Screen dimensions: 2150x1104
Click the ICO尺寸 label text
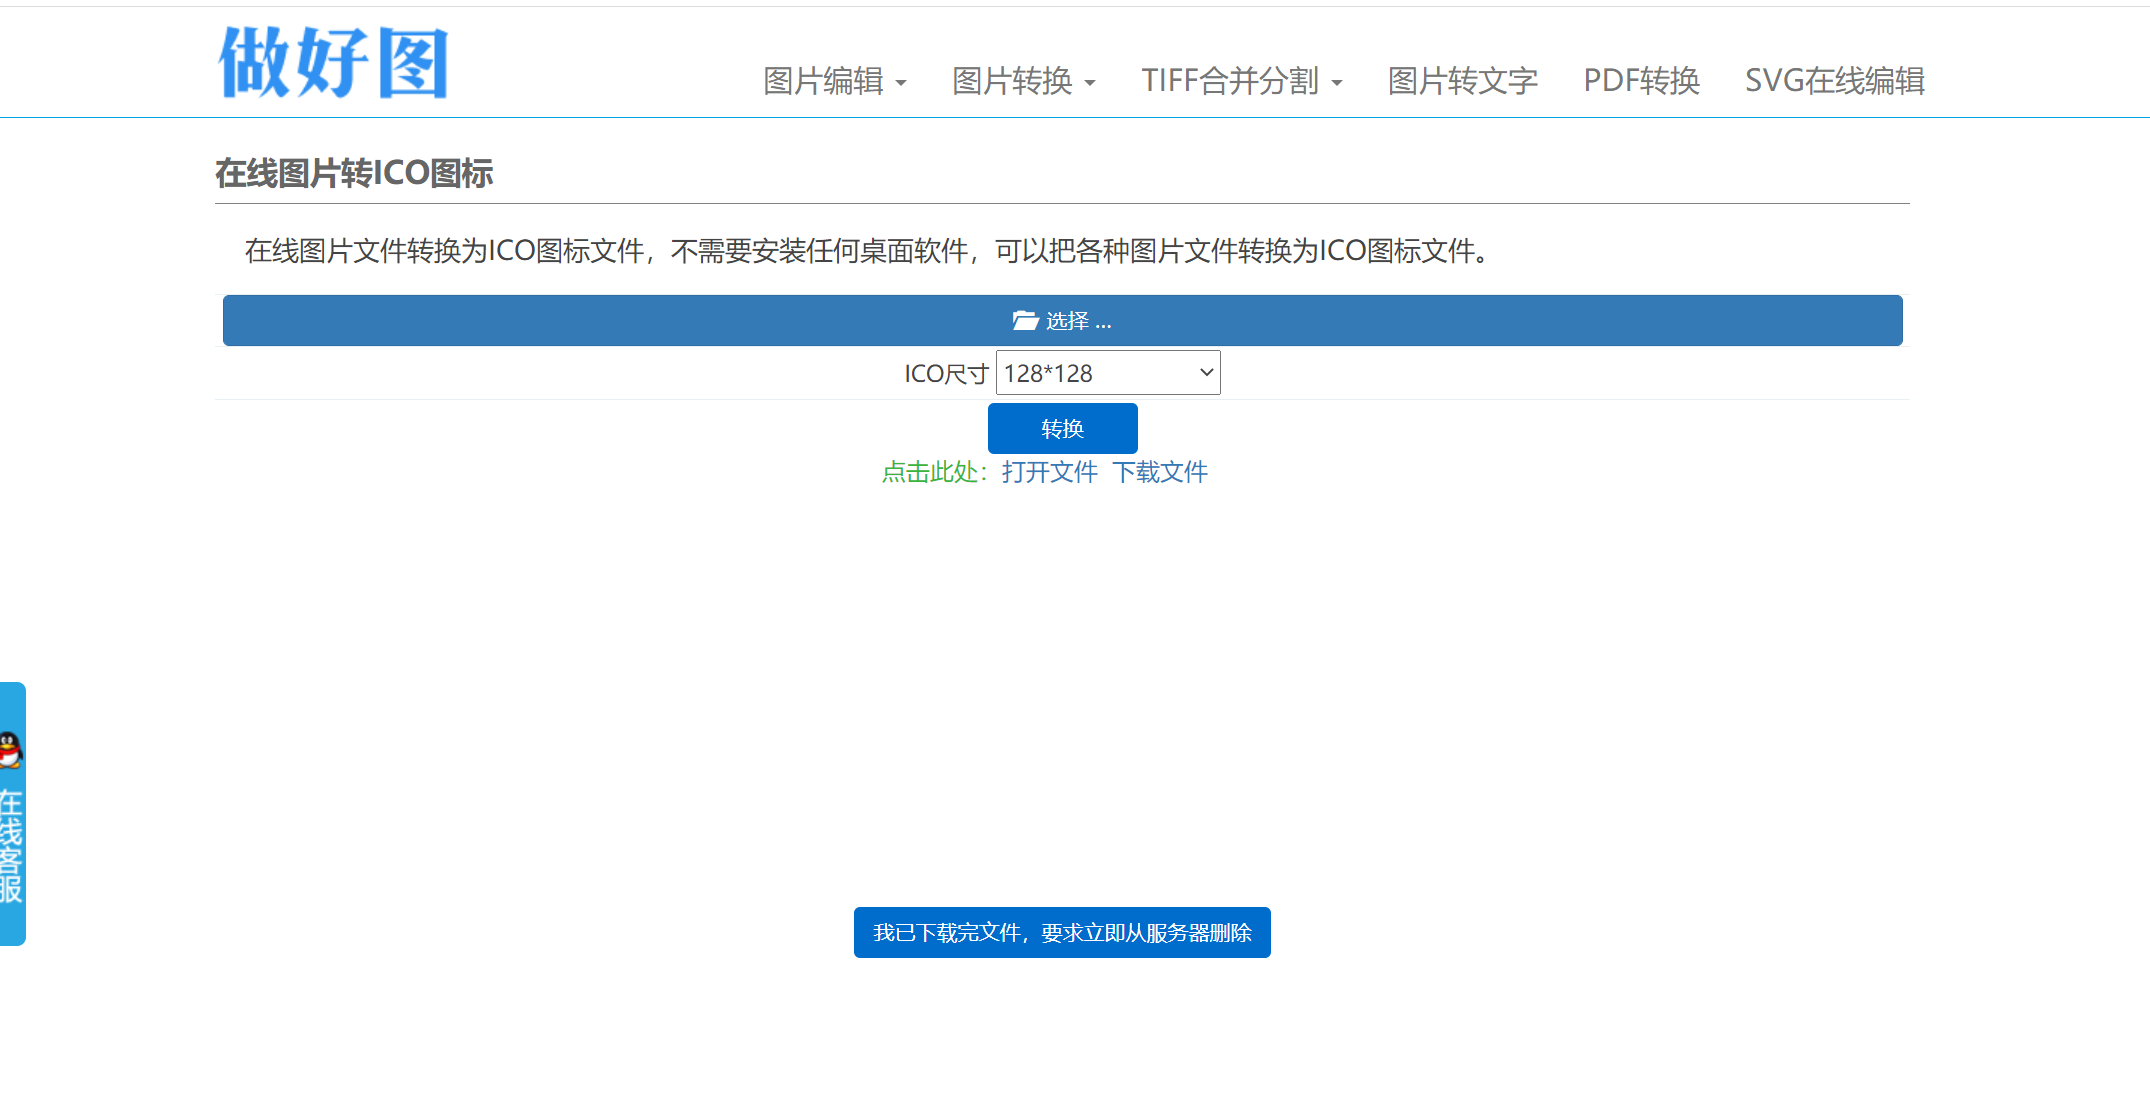click(x=945, y=374)
